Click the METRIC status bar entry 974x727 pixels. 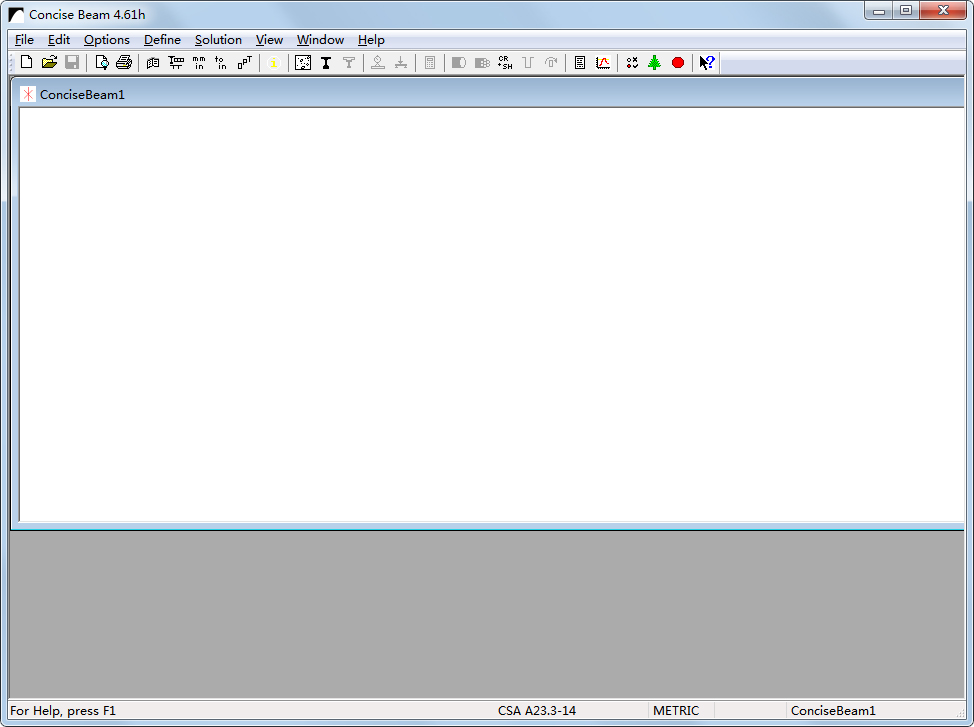click(x=676, y=710)
